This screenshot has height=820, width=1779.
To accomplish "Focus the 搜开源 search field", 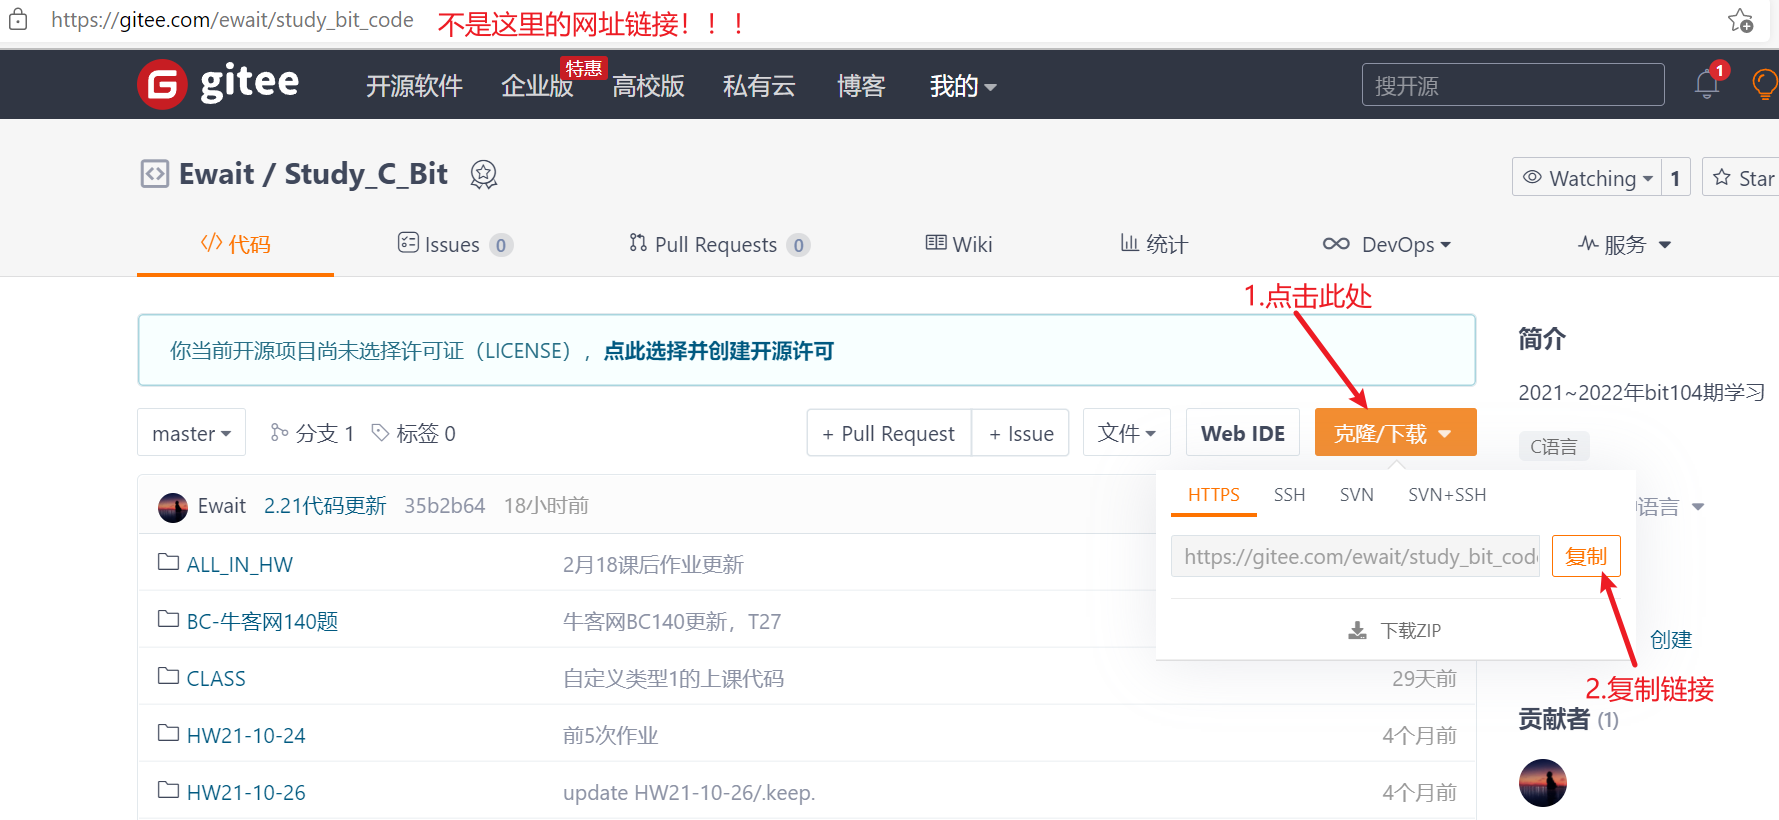I will [x=1513, y=85].
